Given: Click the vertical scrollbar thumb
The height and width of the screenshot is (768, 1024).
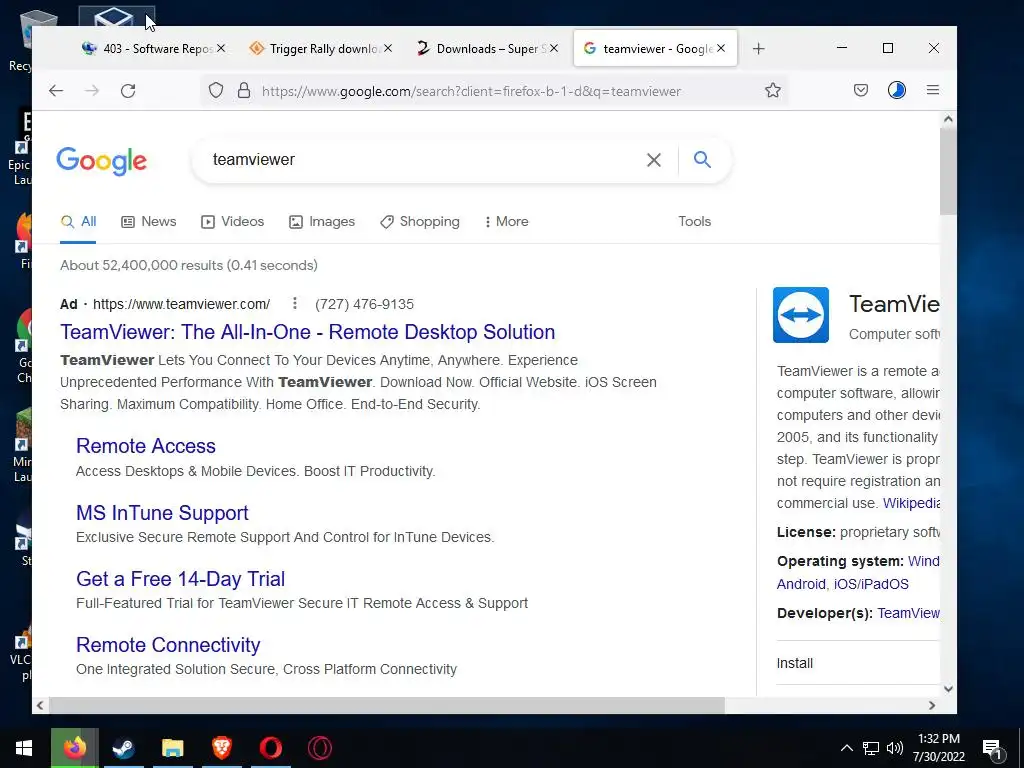Looking at the screenshot, I should tap(948, 171).
